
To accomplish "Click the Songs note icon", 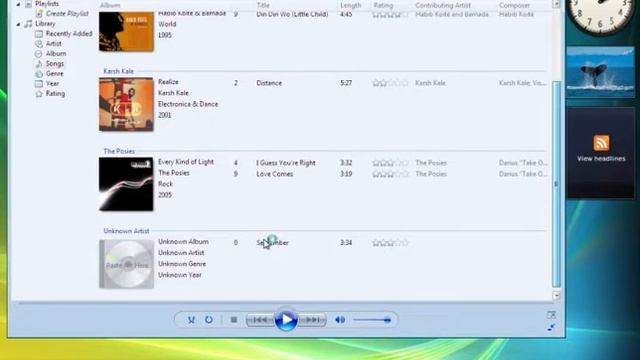I will [x=39, y=64].
